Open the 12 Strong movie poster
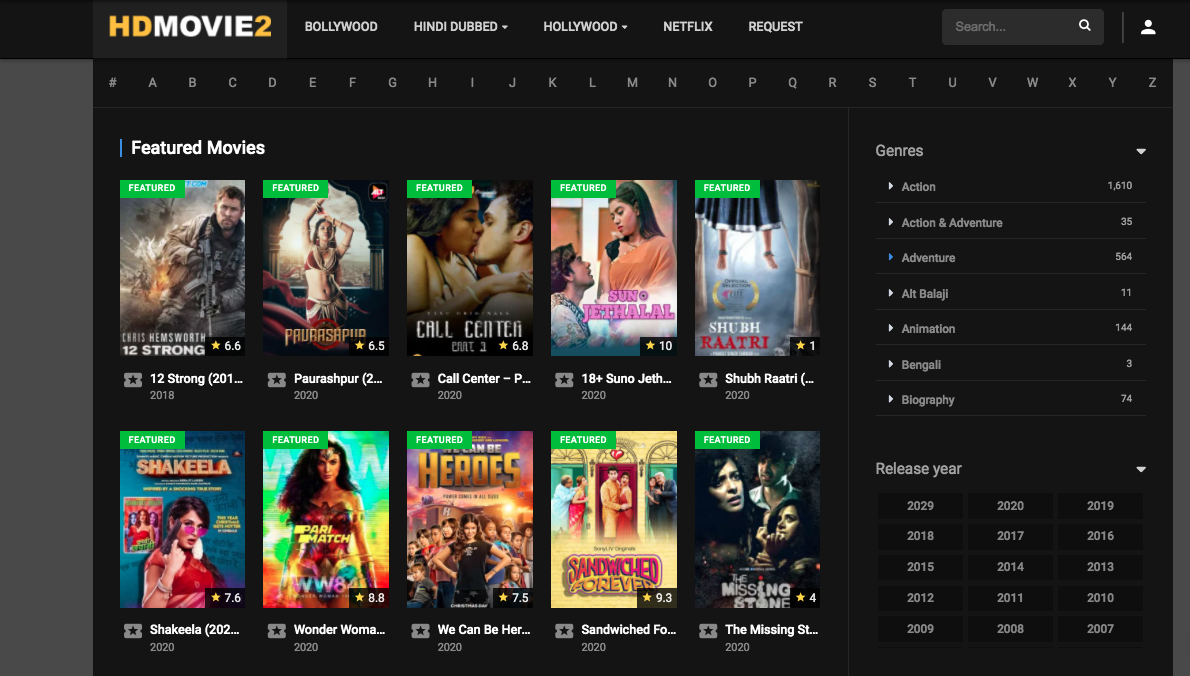 tap(182, 268)
